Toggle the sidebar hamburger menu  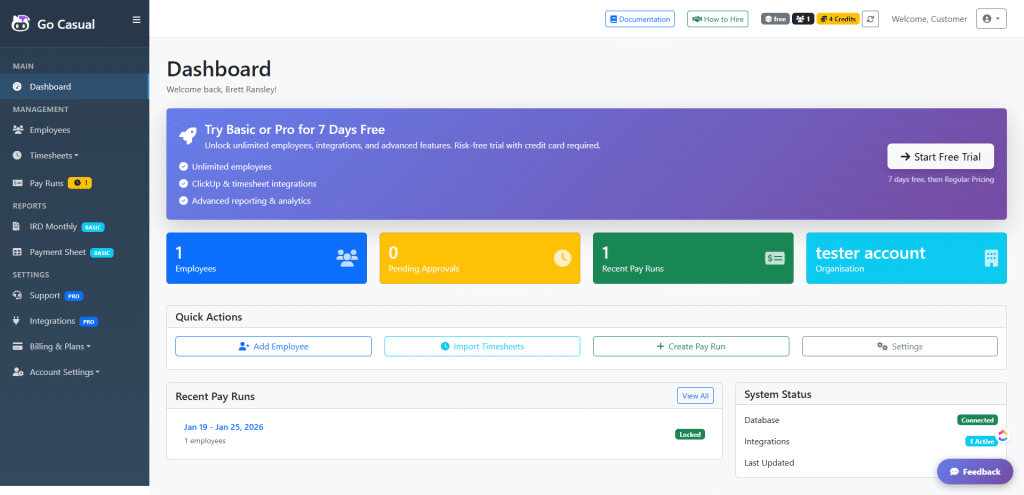(x=136, y=19)
